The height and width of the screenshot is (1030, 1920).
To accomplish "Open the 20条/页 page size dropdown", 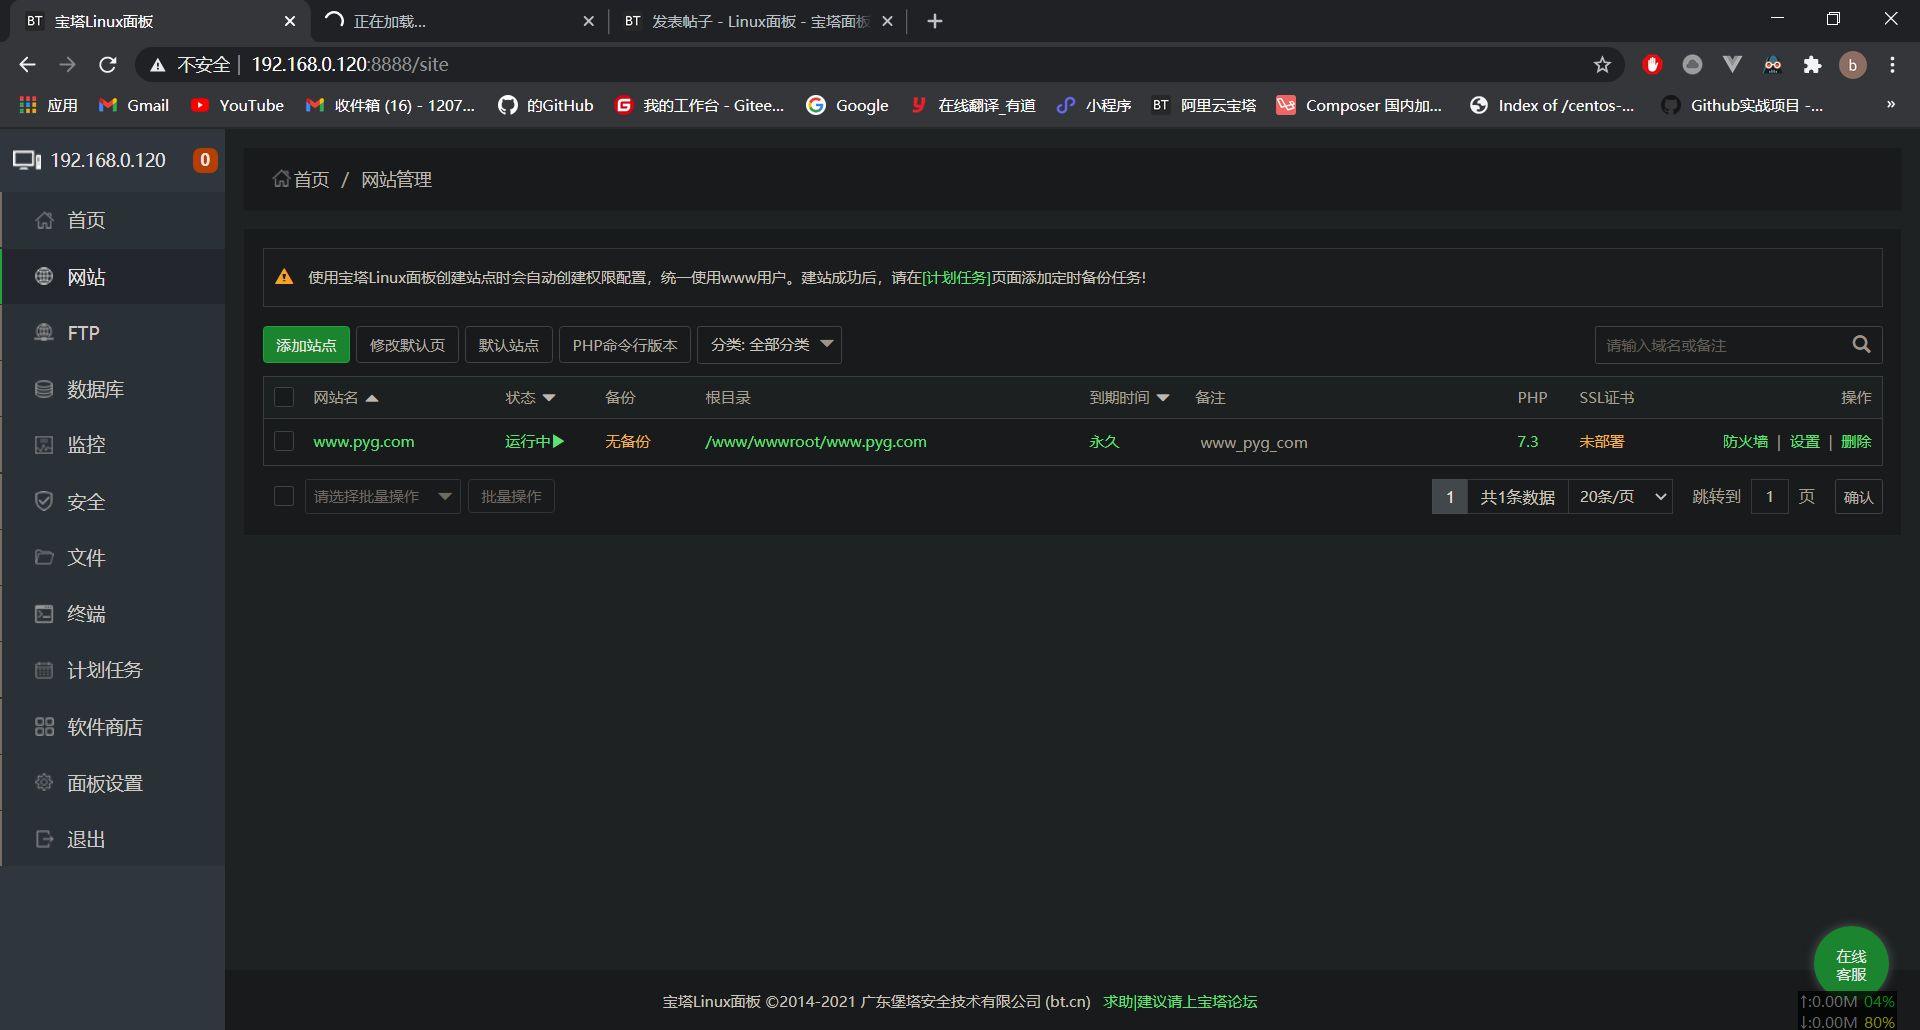I will [x=1621, y=497].
